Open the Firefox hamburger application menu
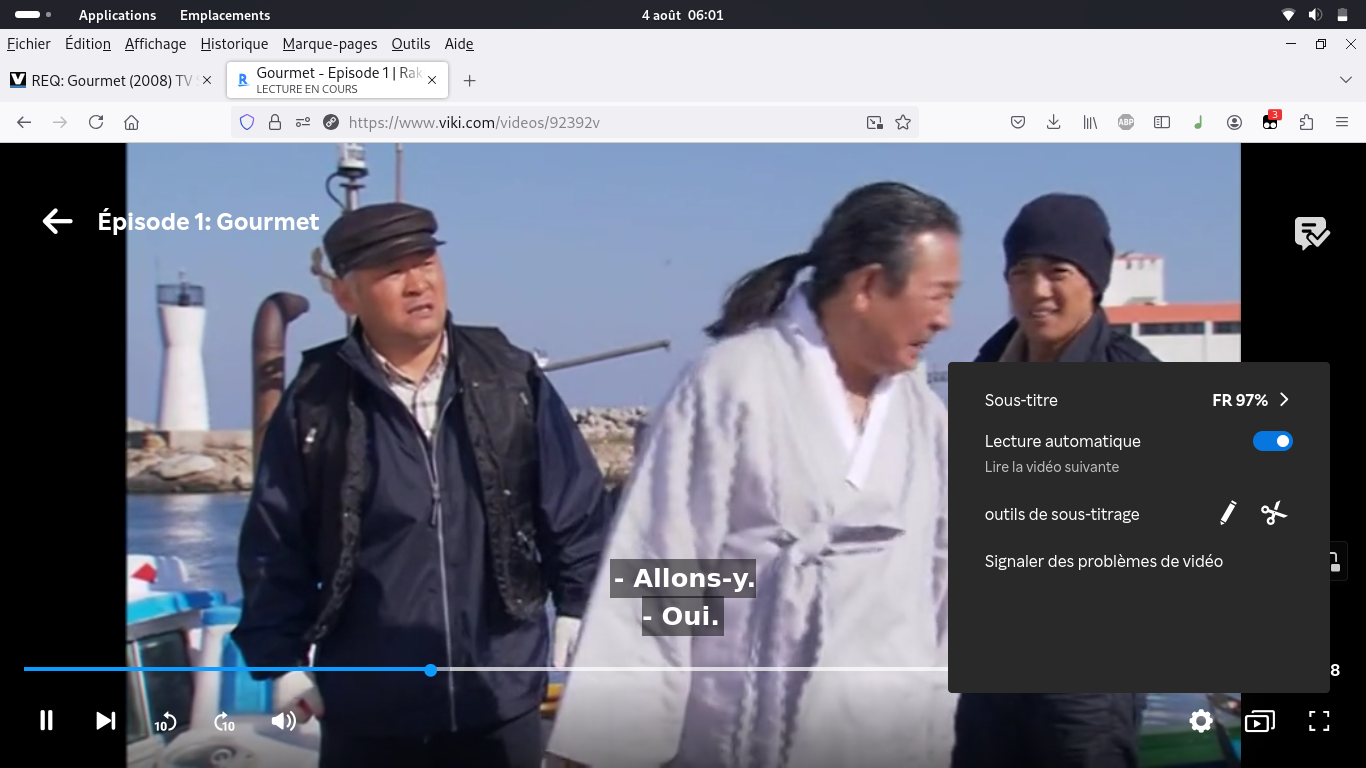 (x=1342, y=122)
